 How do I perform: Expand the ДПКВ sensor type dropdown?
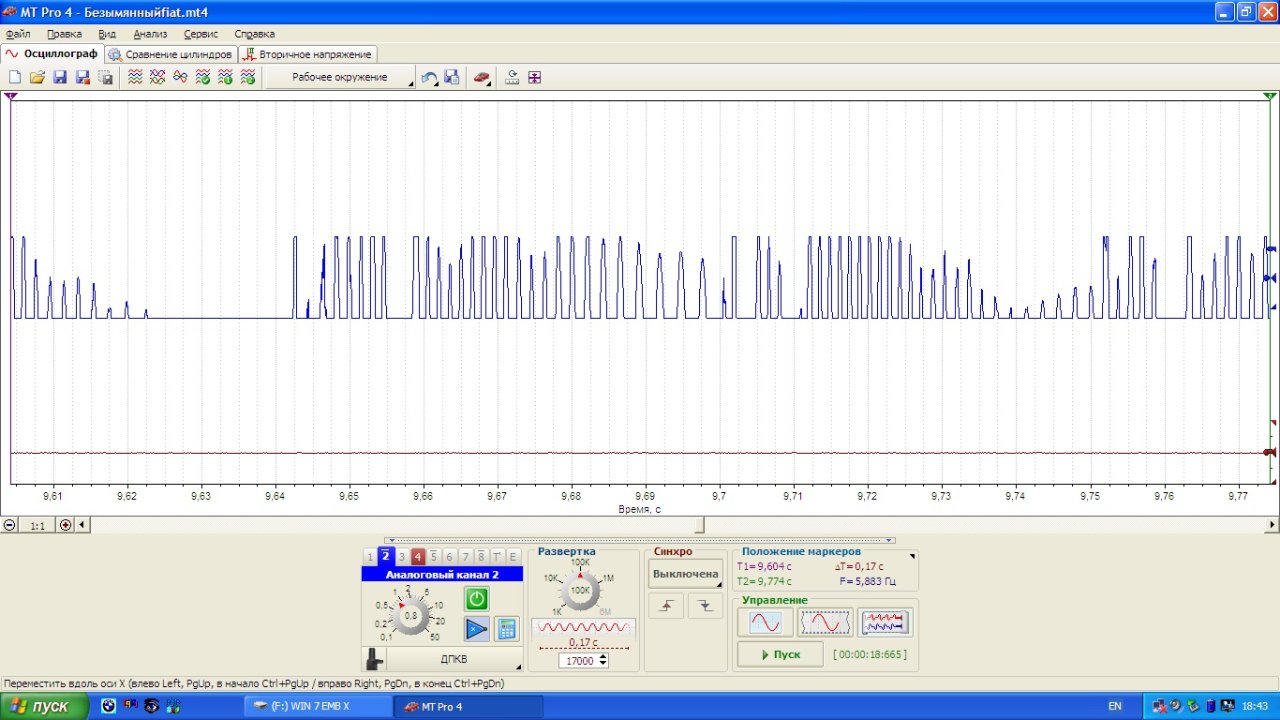tap(454, 660)
